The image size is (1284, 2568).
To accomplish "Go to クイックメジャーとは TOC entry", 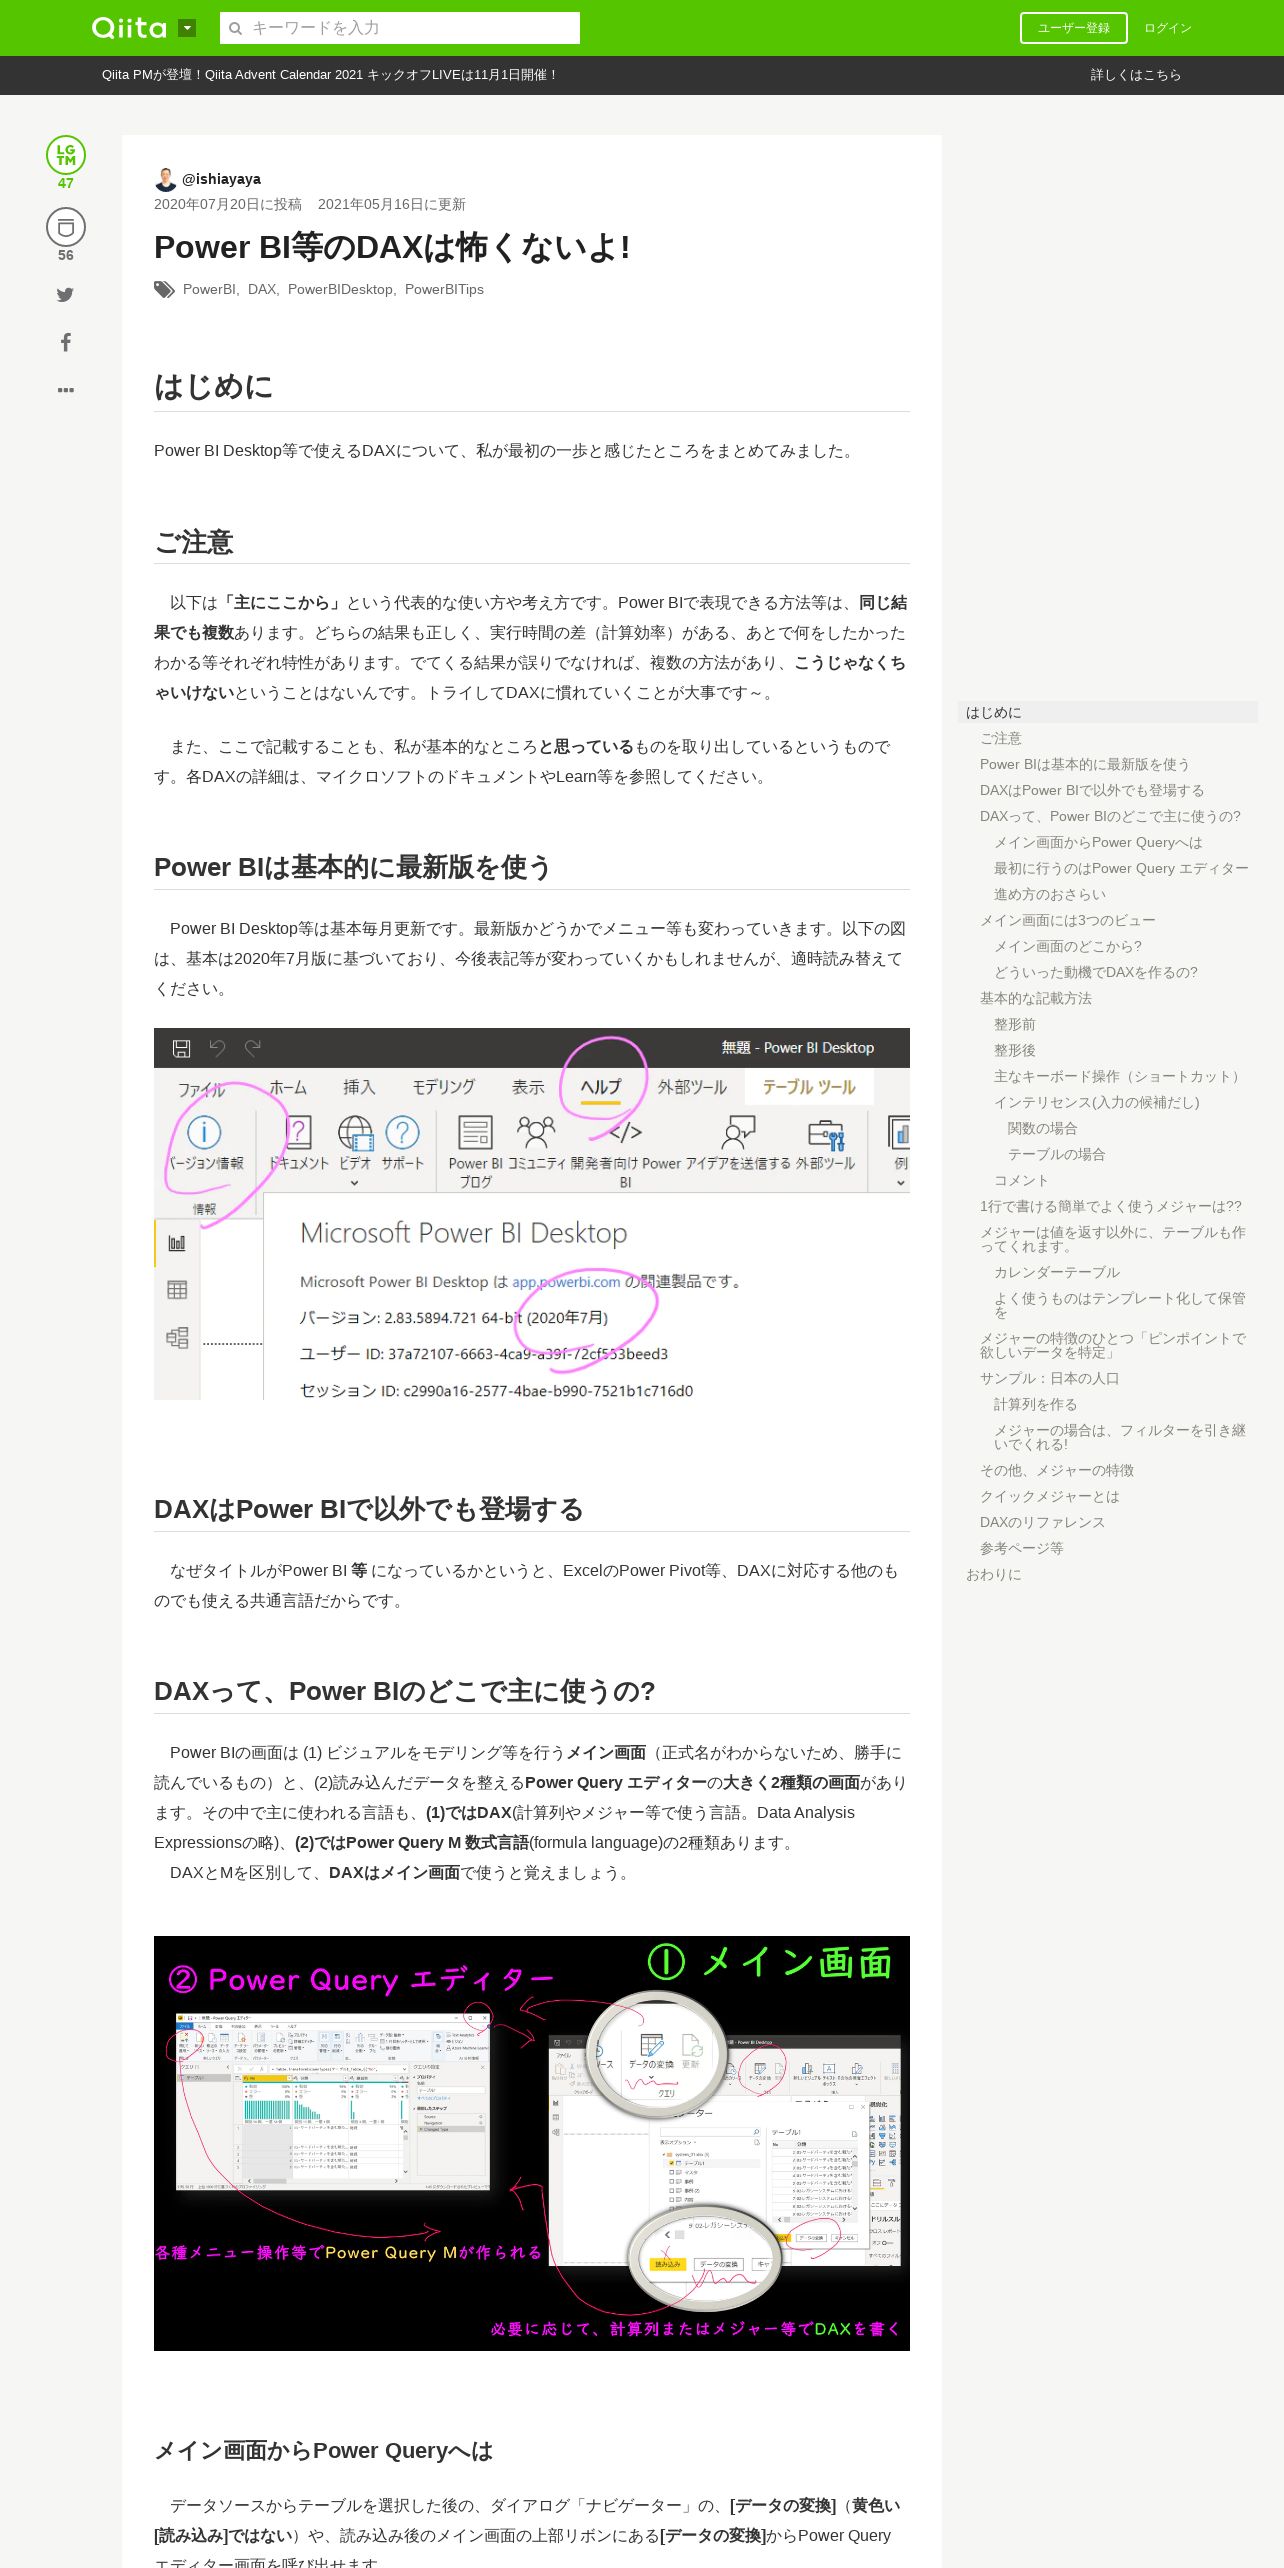I will (x=1050, y=1496).
